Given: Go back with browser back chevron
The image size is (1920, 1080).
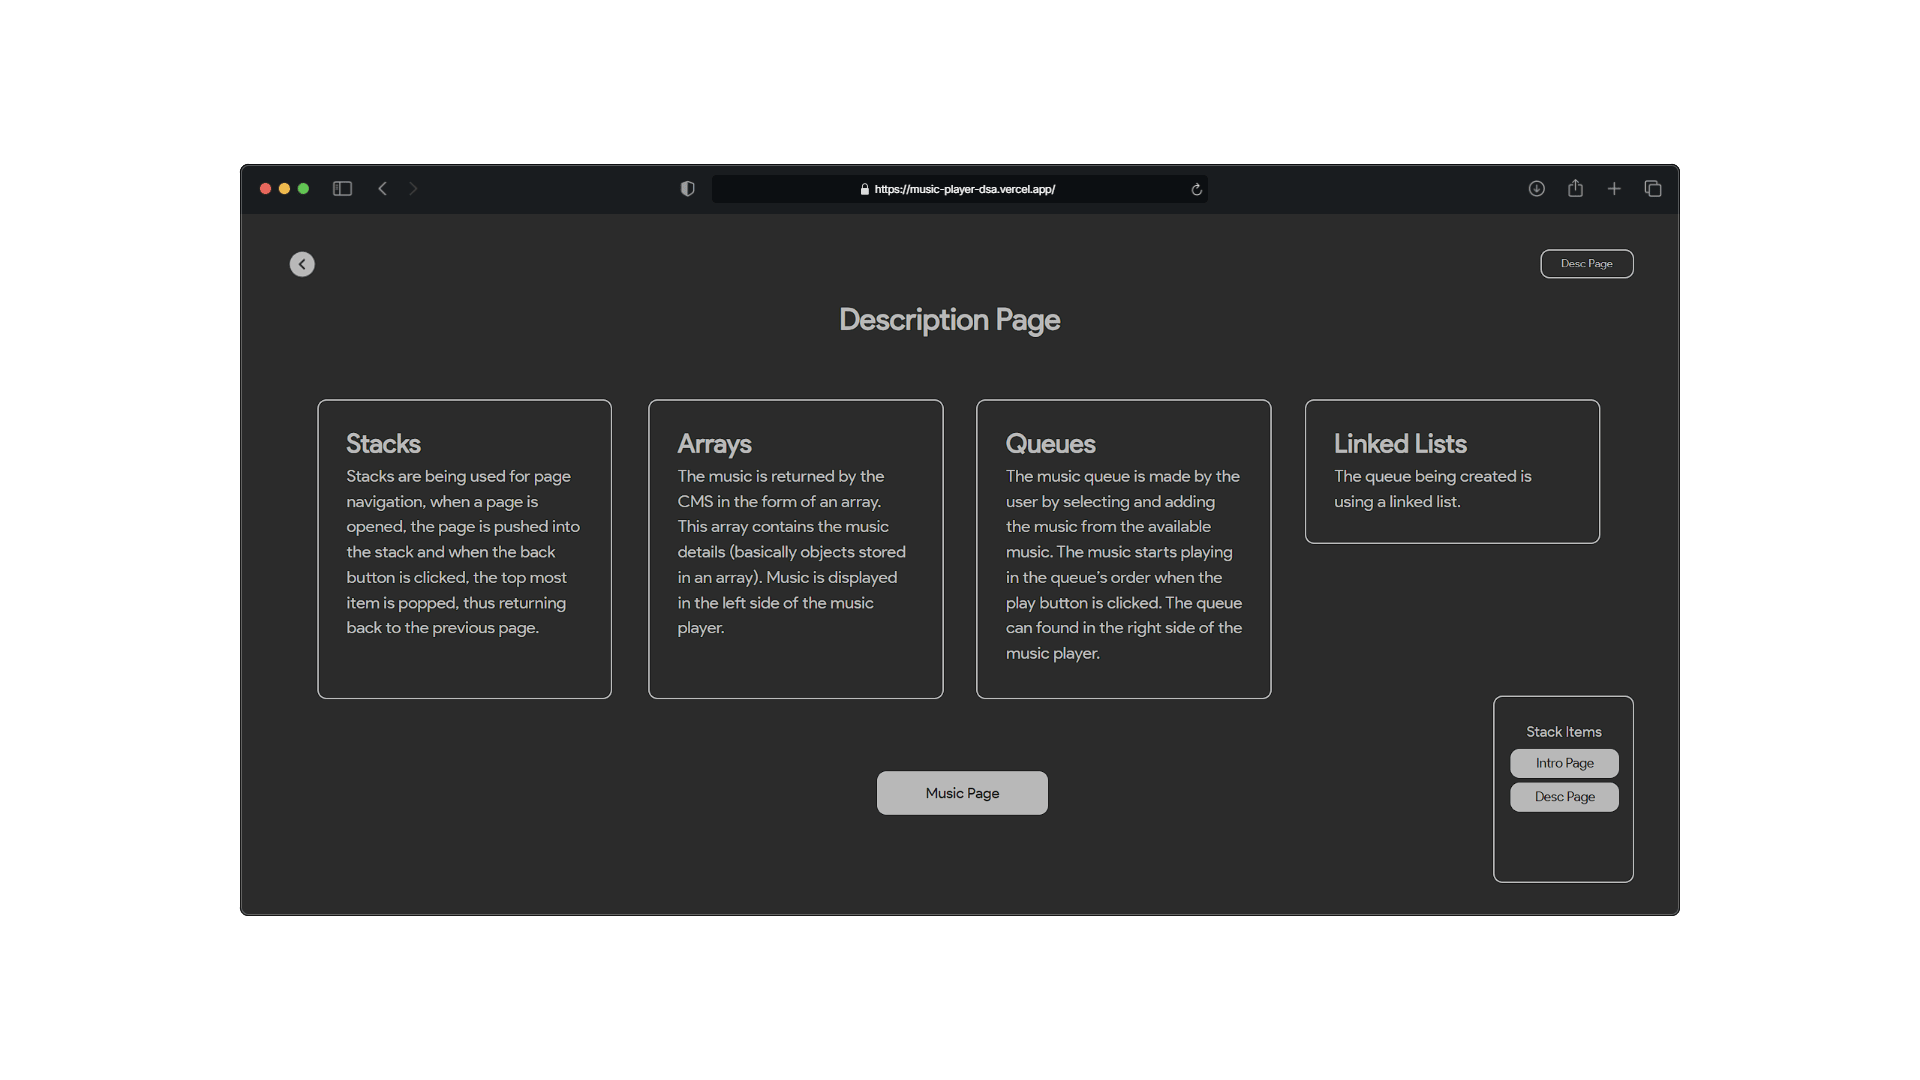Looking at the screenshot, I should coord(382,189).
